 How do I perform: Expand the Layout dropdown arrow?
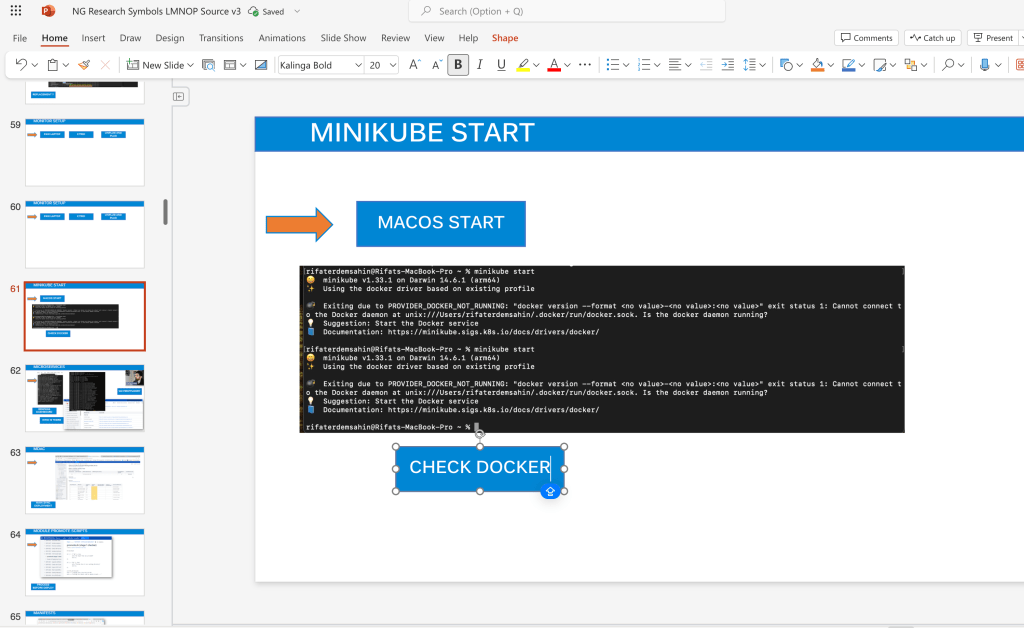pos(243,65)
